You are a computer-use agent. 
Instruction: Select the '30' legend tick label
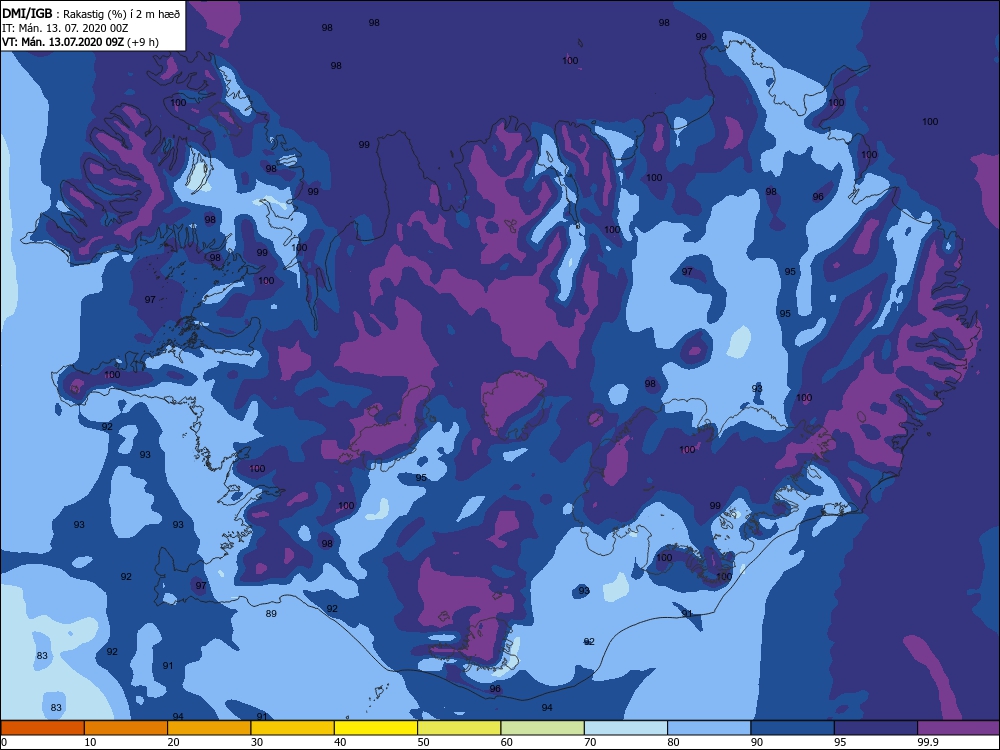click(257, 742)
